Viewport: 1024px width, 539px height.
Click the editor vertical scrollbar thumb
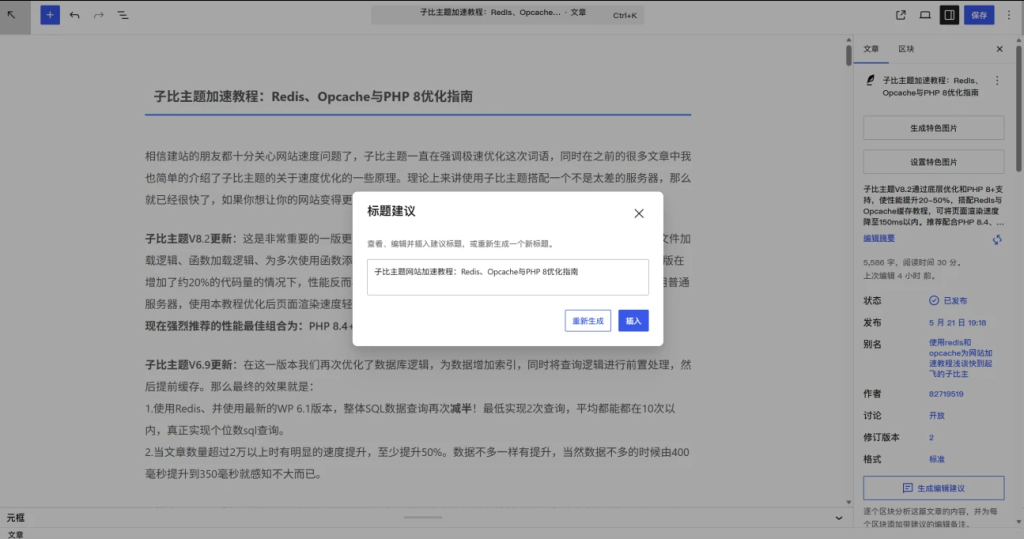848,55
